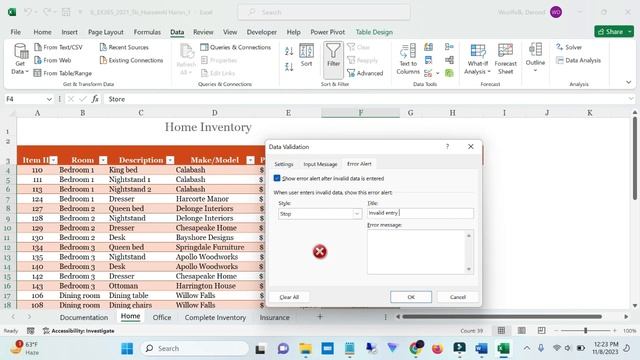Open the Sort dialog
The width and height of the screenshot is (640, 360).
[x=307, y=55]
